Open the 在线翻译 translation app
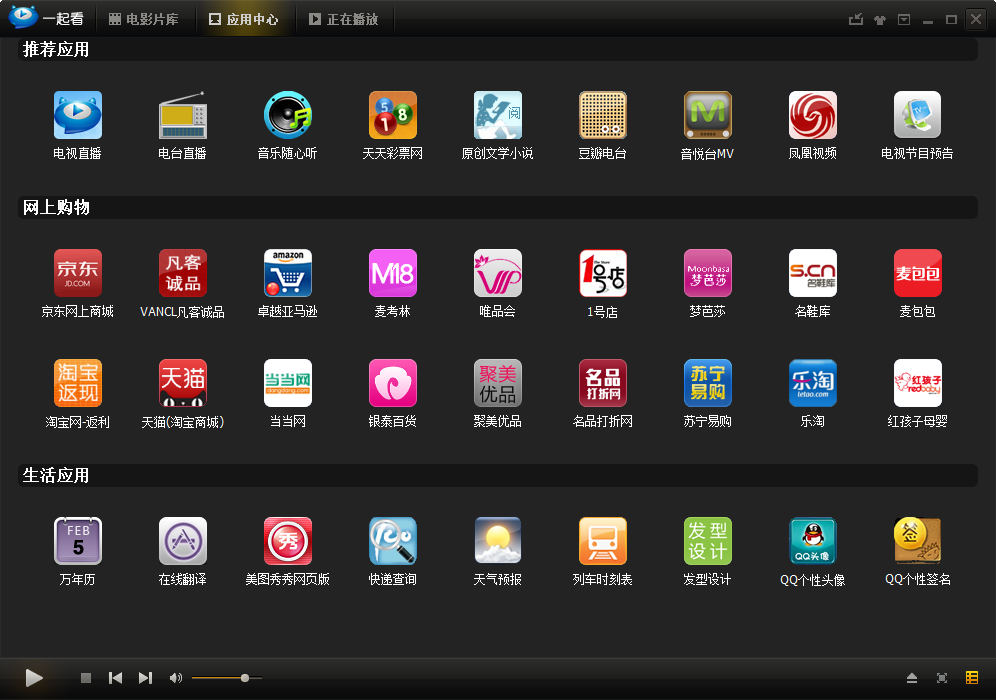Viewport: 996px width, 700px height. click(x=182, y=541)
